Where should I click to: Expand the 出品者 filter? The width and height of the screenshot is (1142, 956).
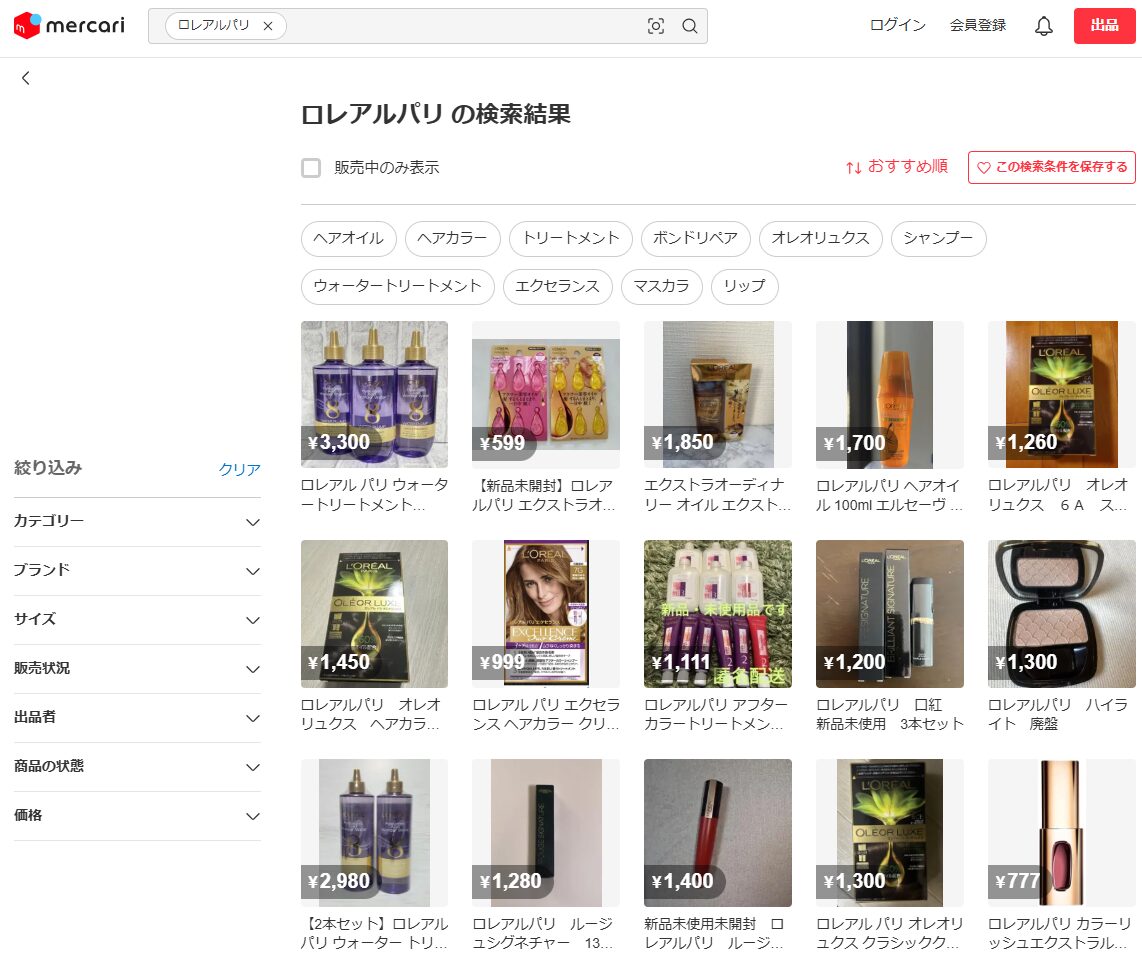click(137, 717)
